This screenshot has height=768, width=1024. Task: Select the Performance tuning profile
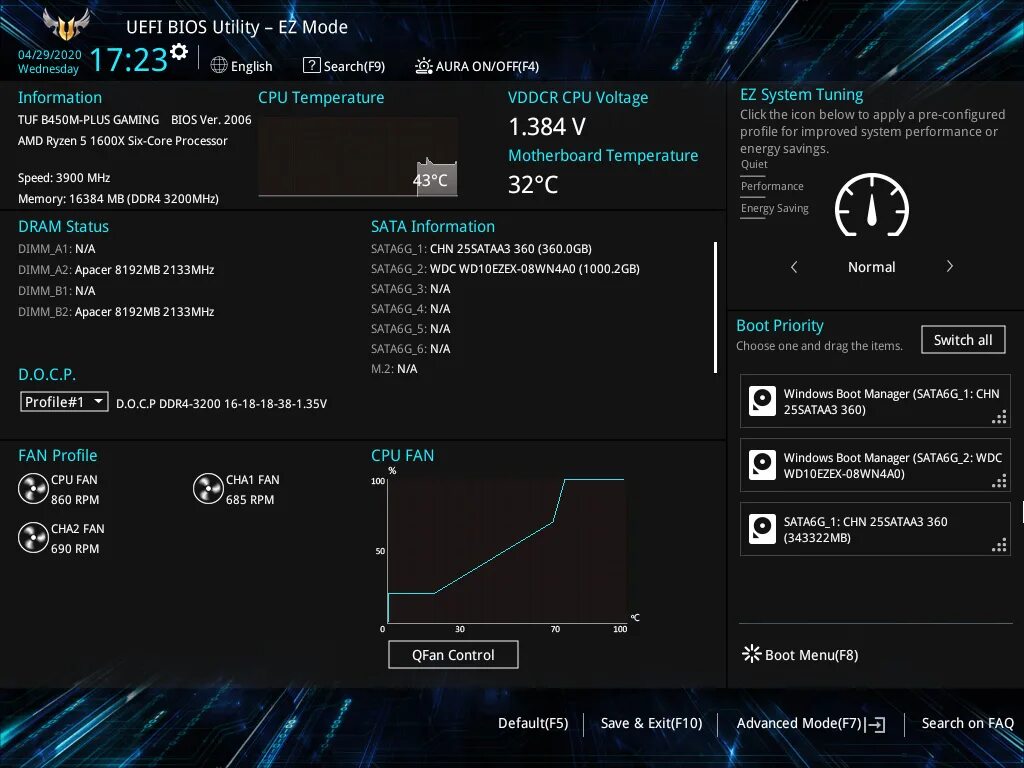[772, 186]
